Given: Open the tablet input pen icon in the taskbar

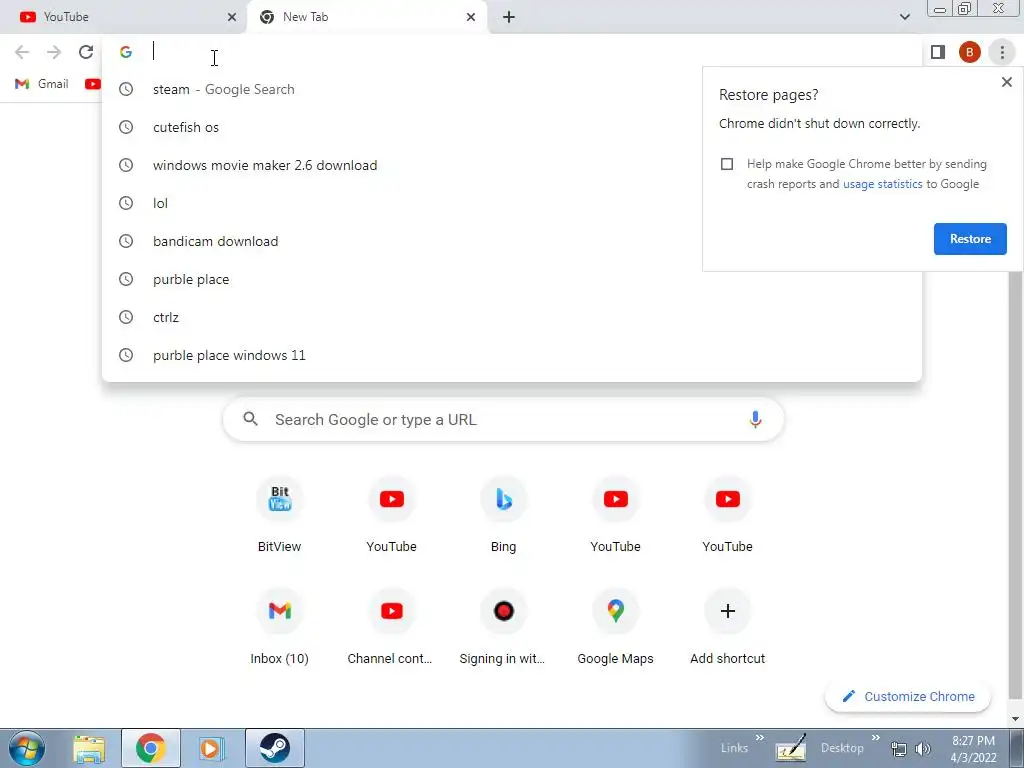Looking at the screenshot, I should point(791,748).
